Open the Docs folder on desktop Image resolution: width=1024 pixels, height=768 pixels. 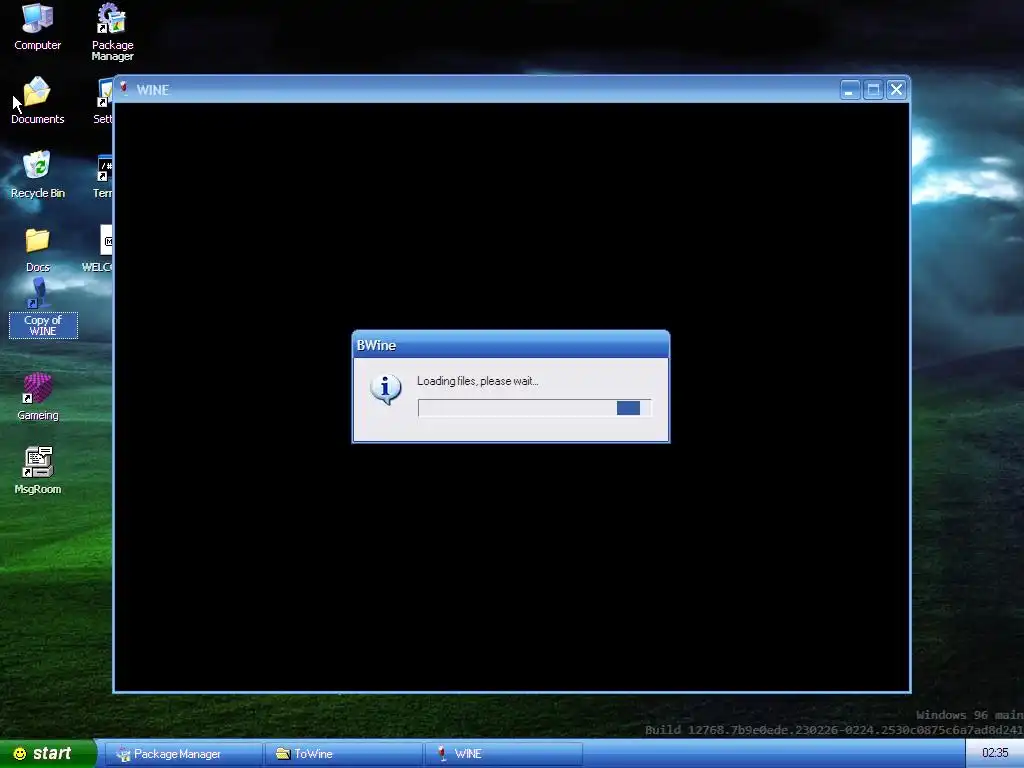coord(37,249)
